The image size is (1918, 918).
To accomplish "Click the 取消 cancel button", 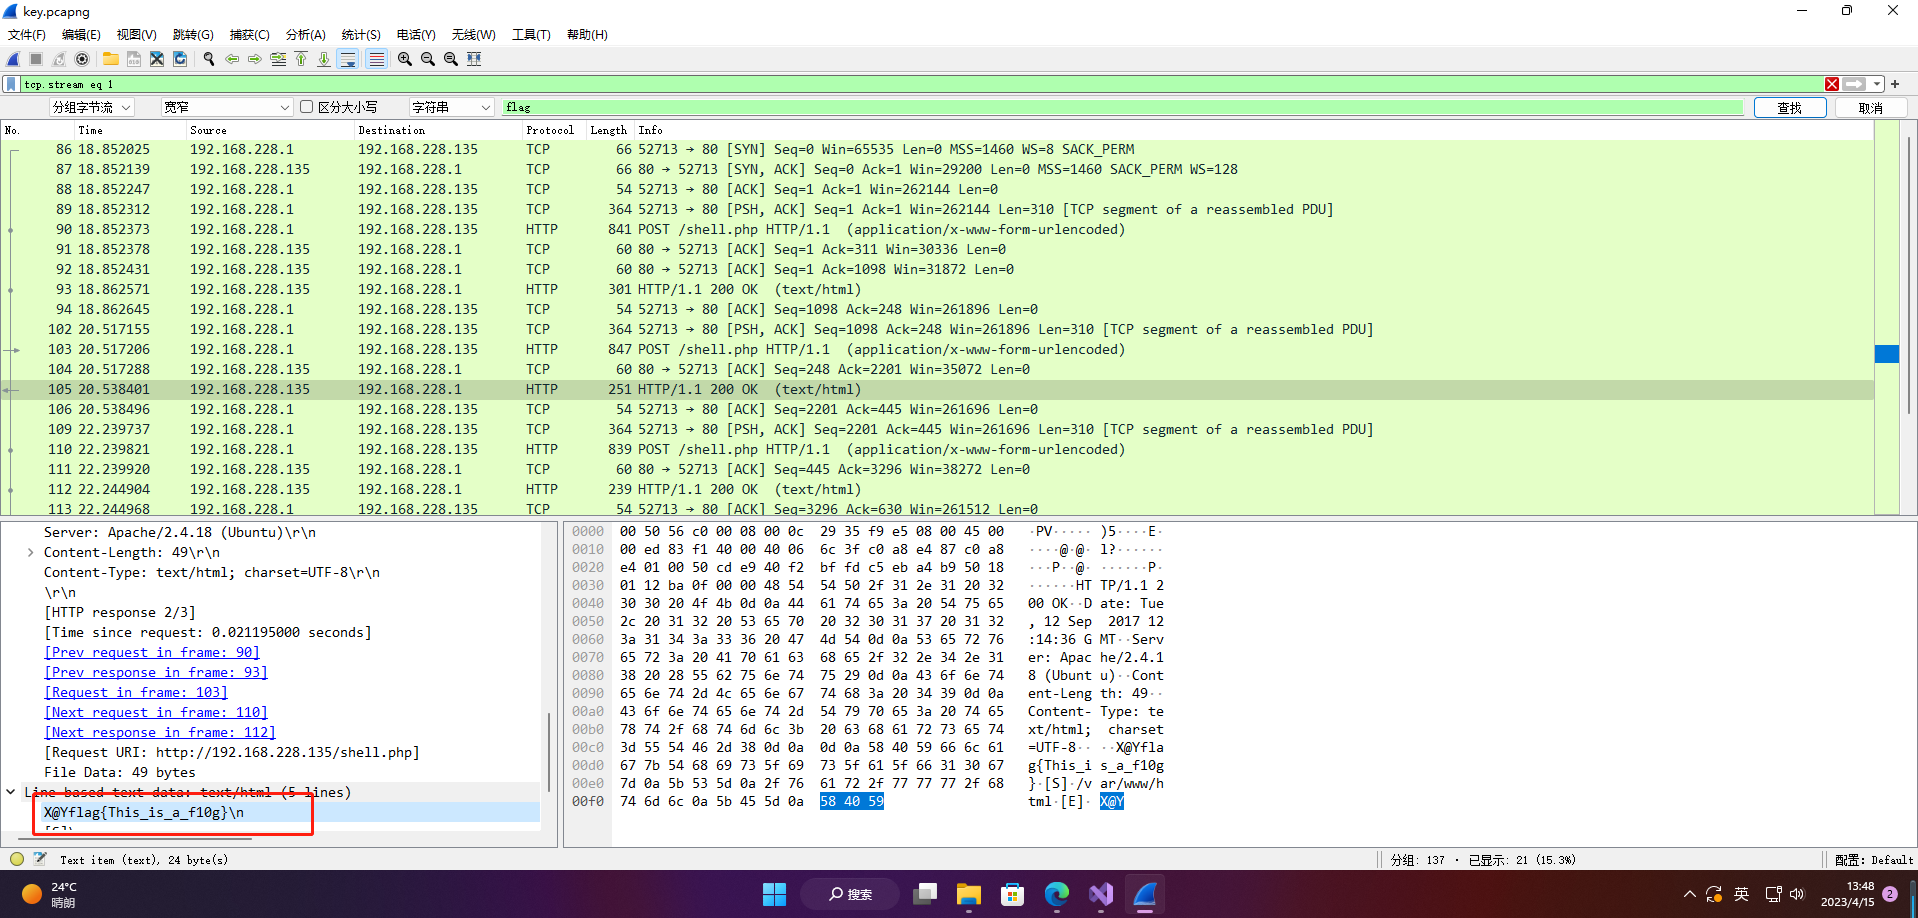I will click(x=1871, y=107).
